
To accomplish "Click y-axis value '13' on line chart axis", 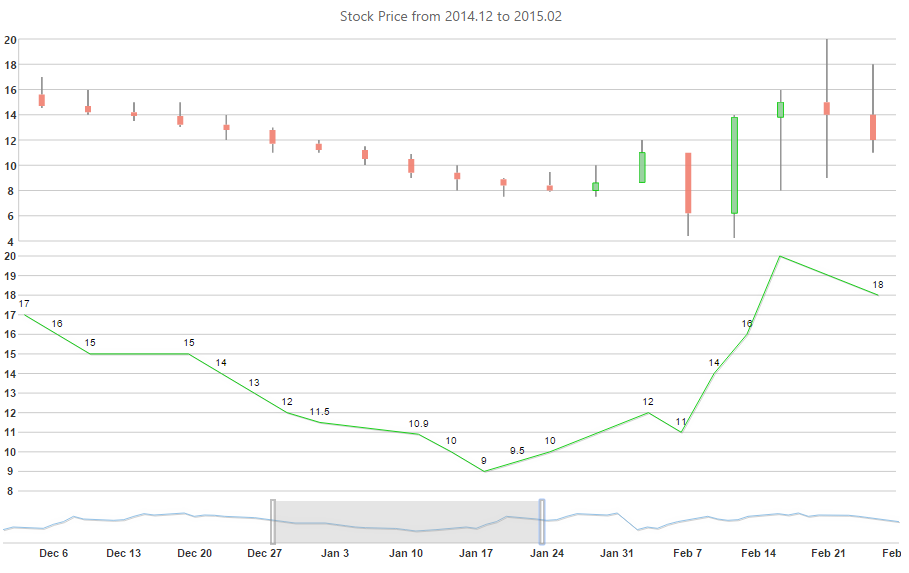I will point(10,393).
